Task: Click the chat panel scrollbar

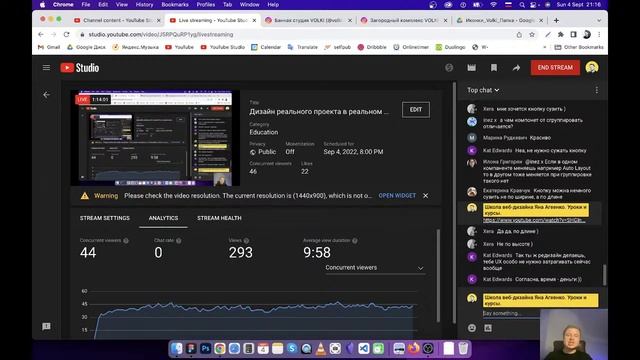Action: point(604,275)
